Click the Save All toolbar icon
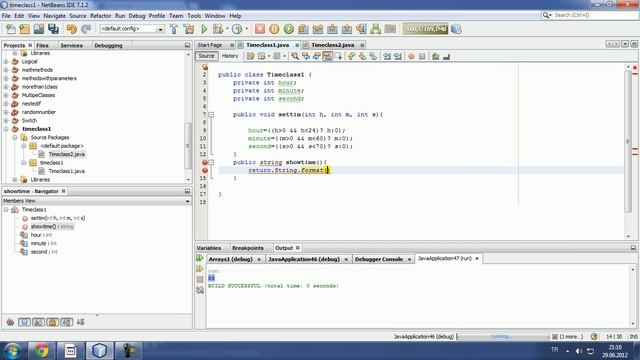This screenshot has width=640, height=360. point(53,29)
